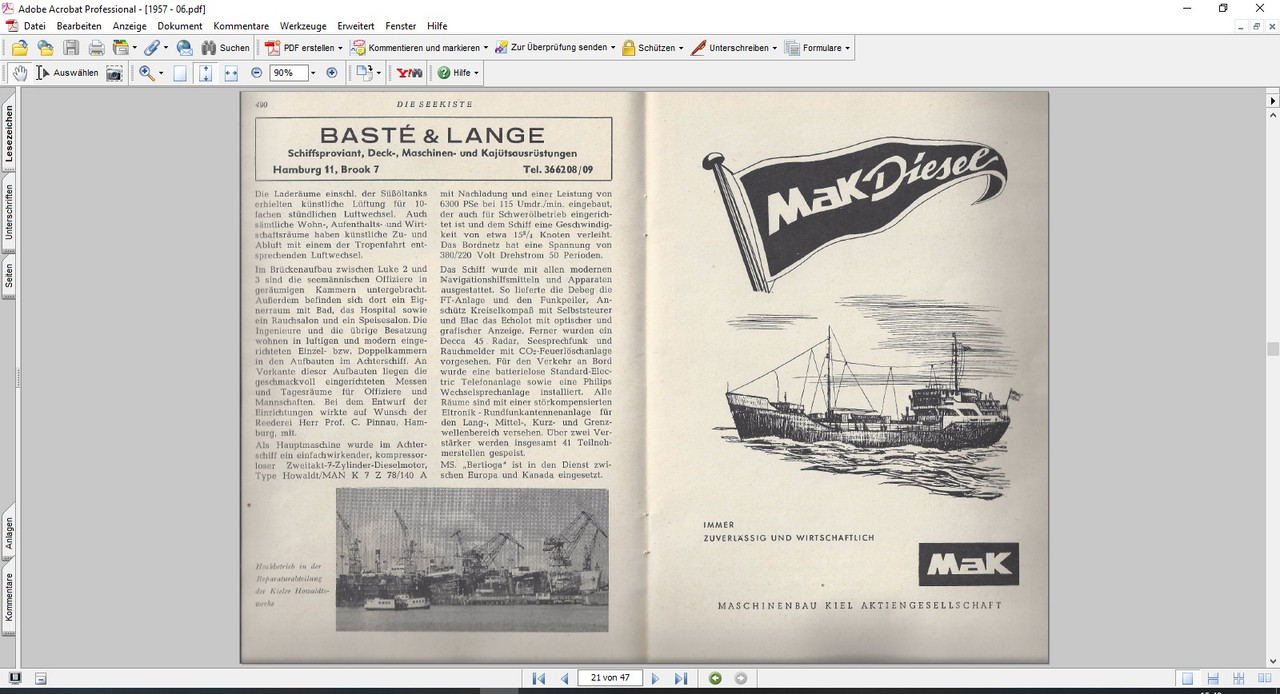
Task: Open the PDF erstellen dropdown
Action: [303, 47]
